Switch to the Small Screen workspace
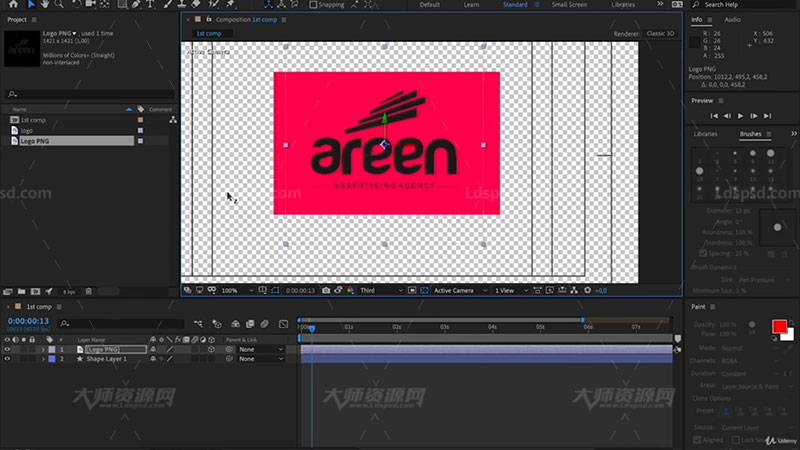This screenshot has height=450, width=800. [569, 5]
